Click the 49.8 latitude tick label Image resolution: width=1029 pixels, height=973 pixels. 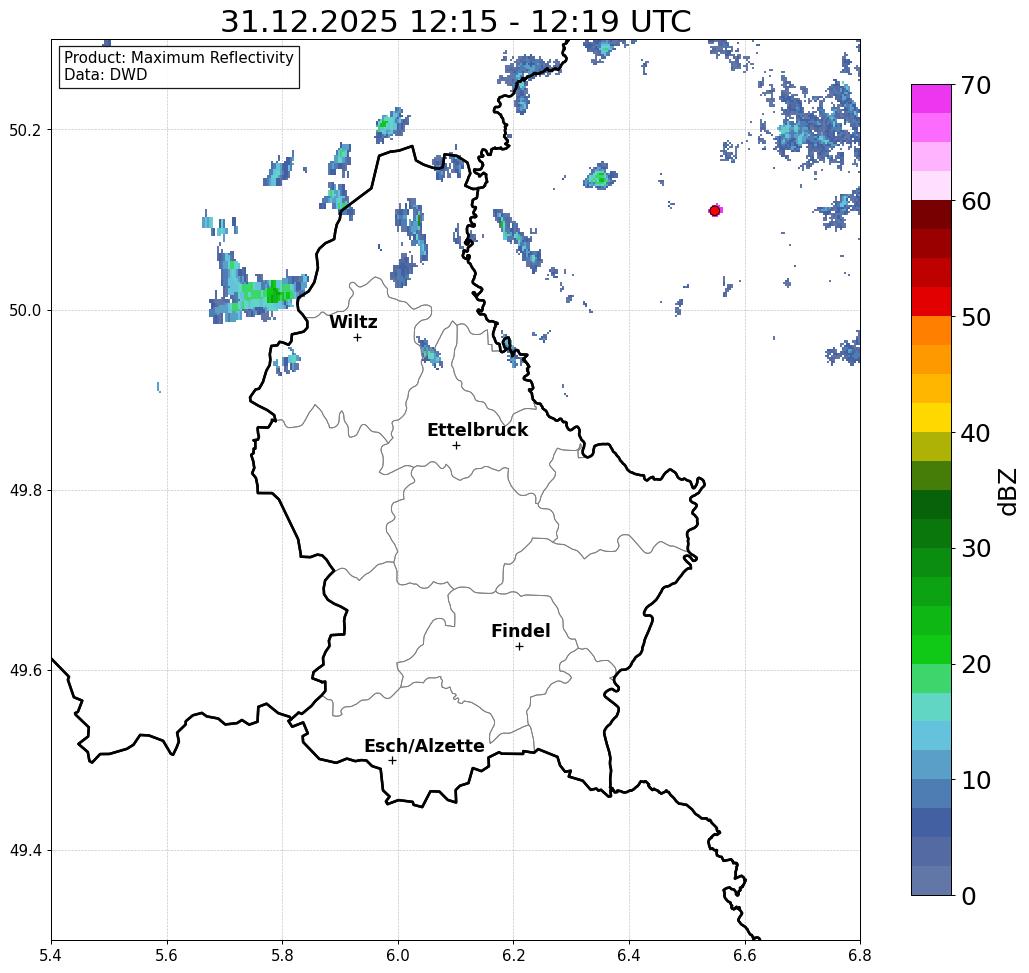point(25,490)
